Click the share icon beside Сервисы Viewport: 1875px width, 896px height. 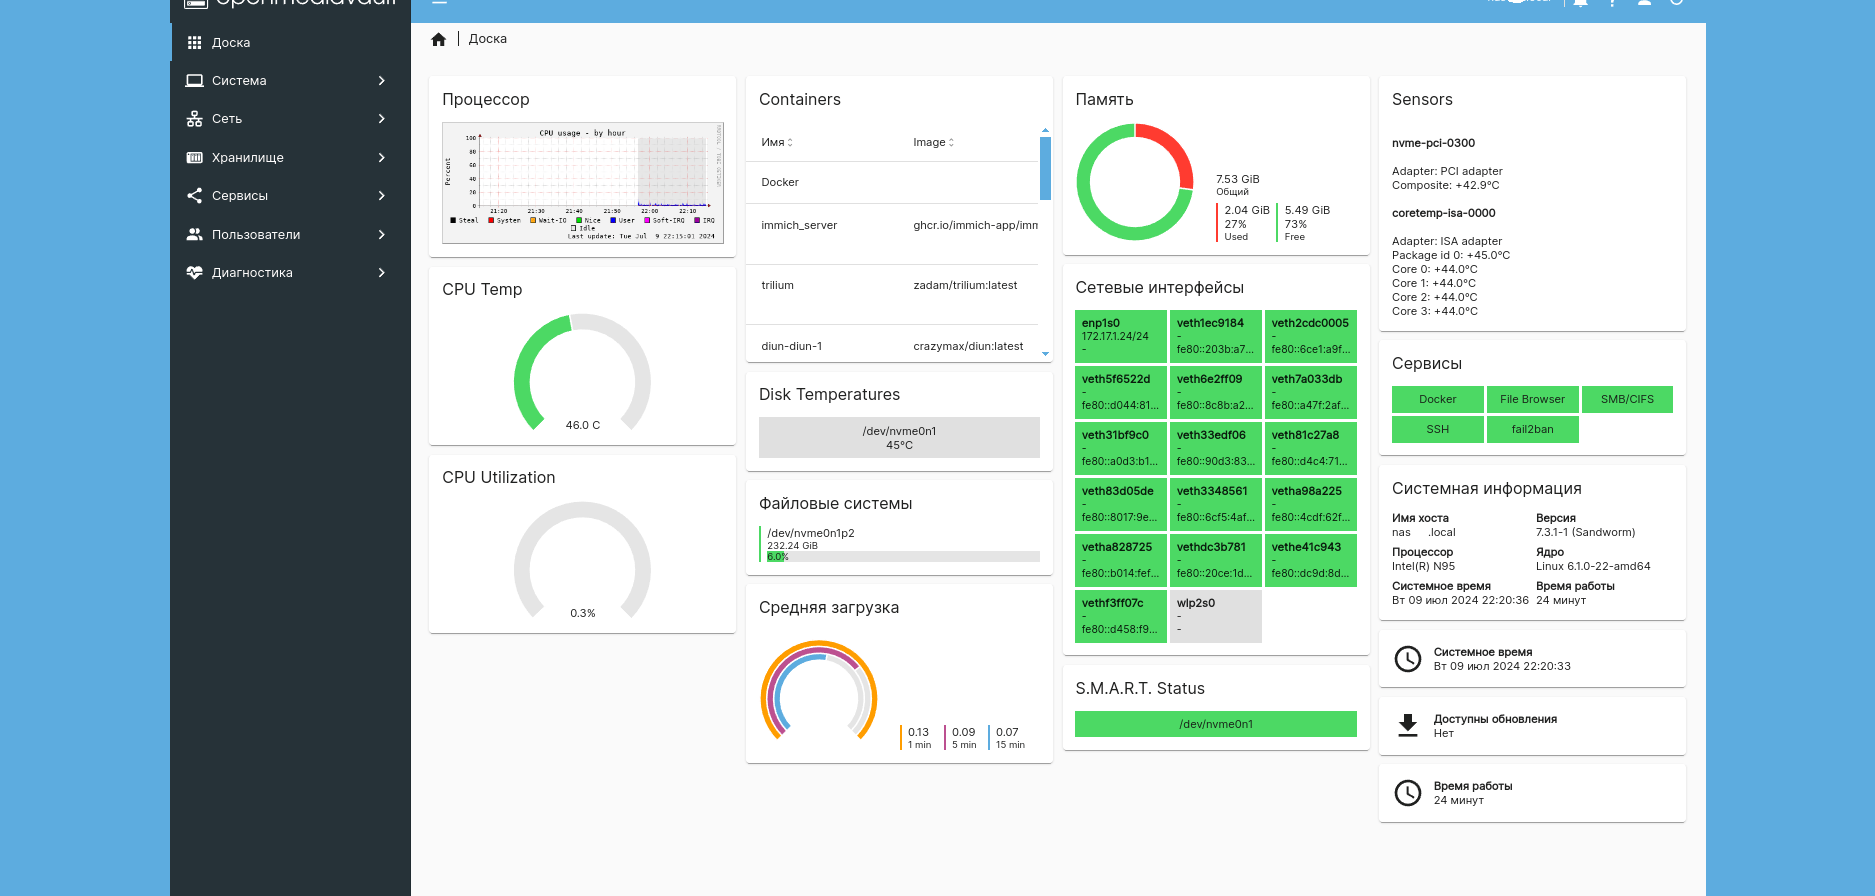(x=194, y=196)
